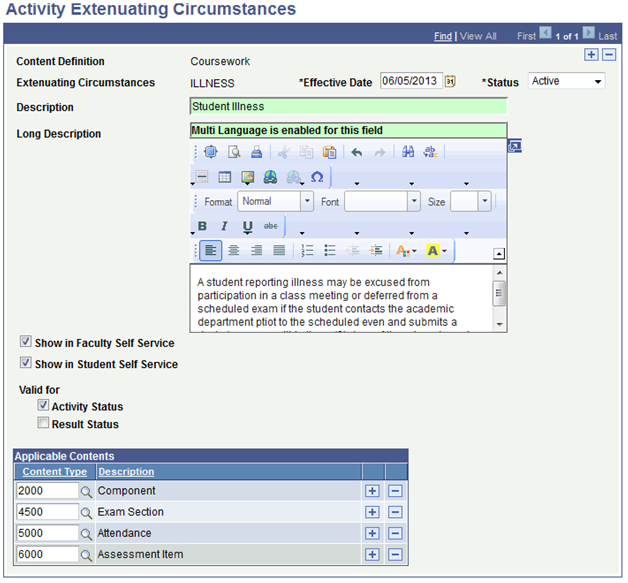The width and height of the screenshot is (628, 583).
Task: Toggle strikethrough formatting
Action: click(x=271, y=226)
